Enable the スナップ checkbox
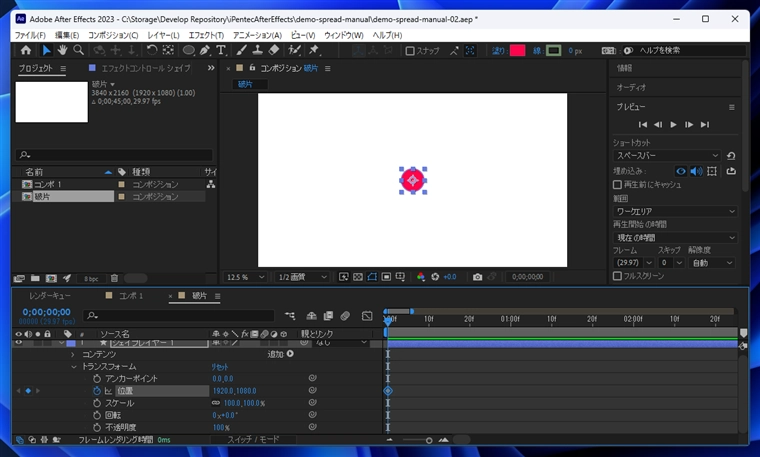This screenshot has height=457, width=760. 410,51
